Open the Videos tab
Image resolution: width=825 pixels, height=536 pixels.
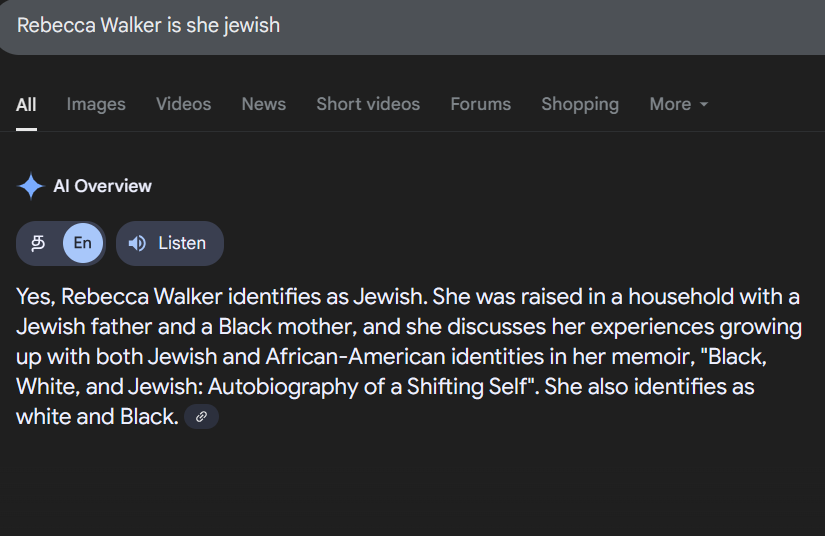click(184, 104)
